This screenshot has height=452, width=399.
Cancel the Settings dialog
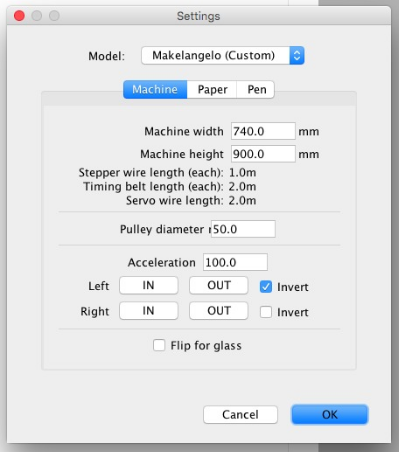[240, 414]
